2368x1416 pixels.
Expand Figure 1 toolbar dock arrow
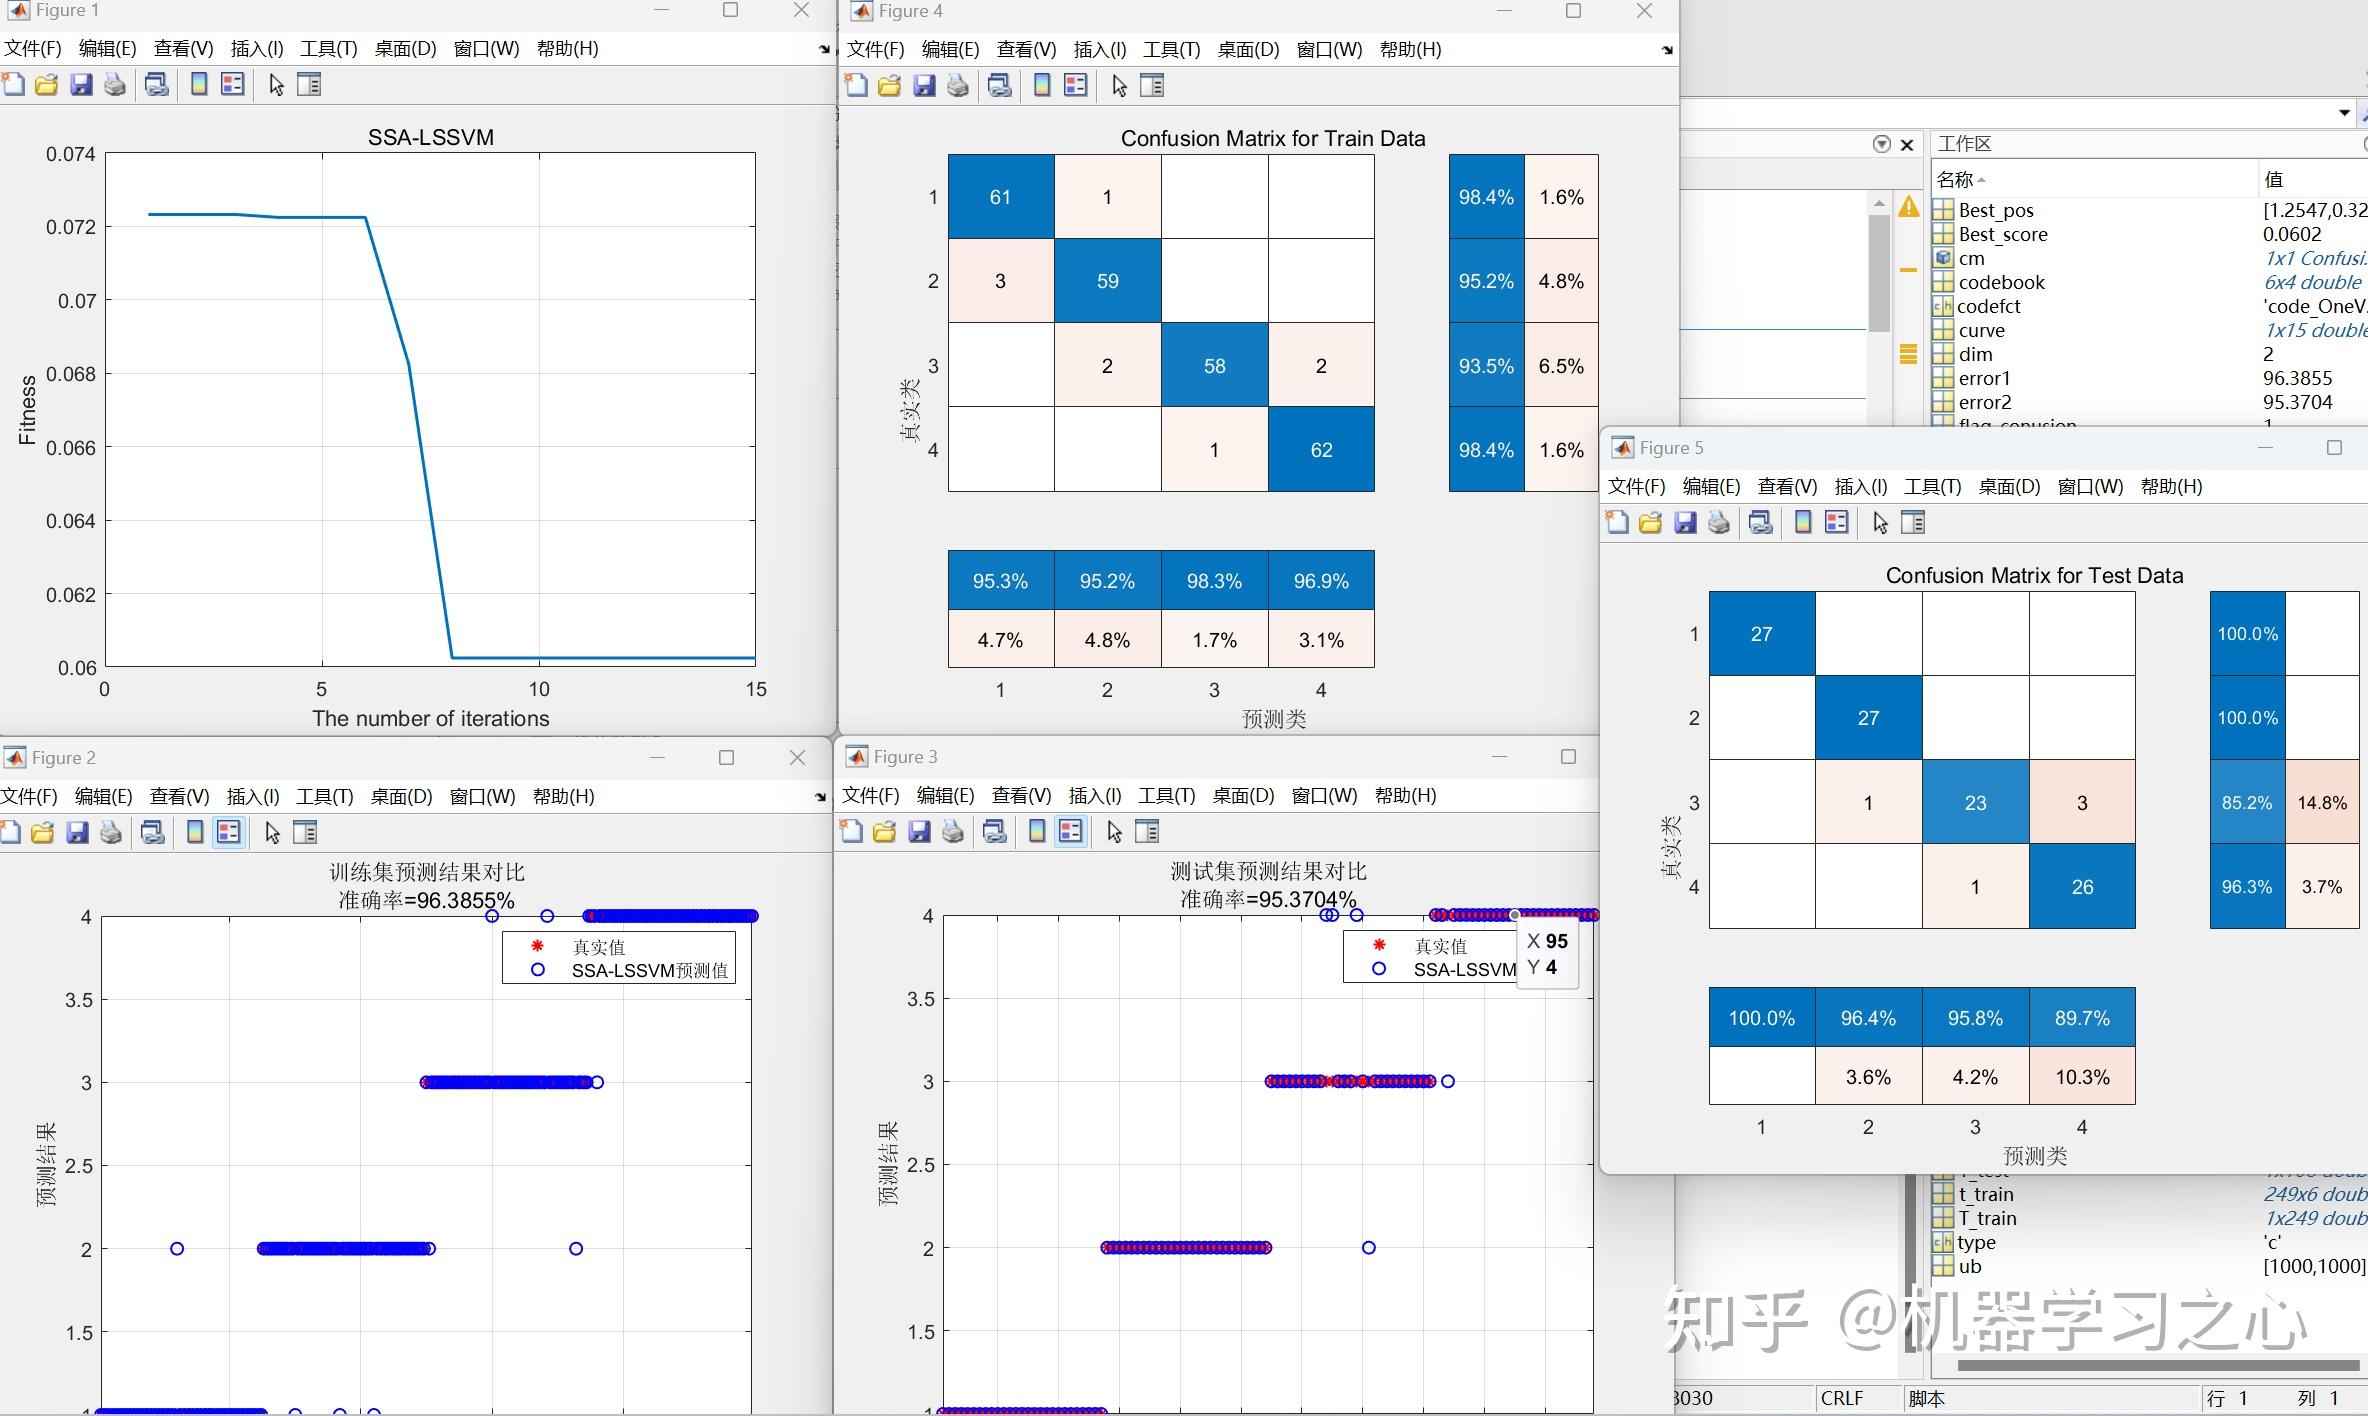tap(824, 49)
